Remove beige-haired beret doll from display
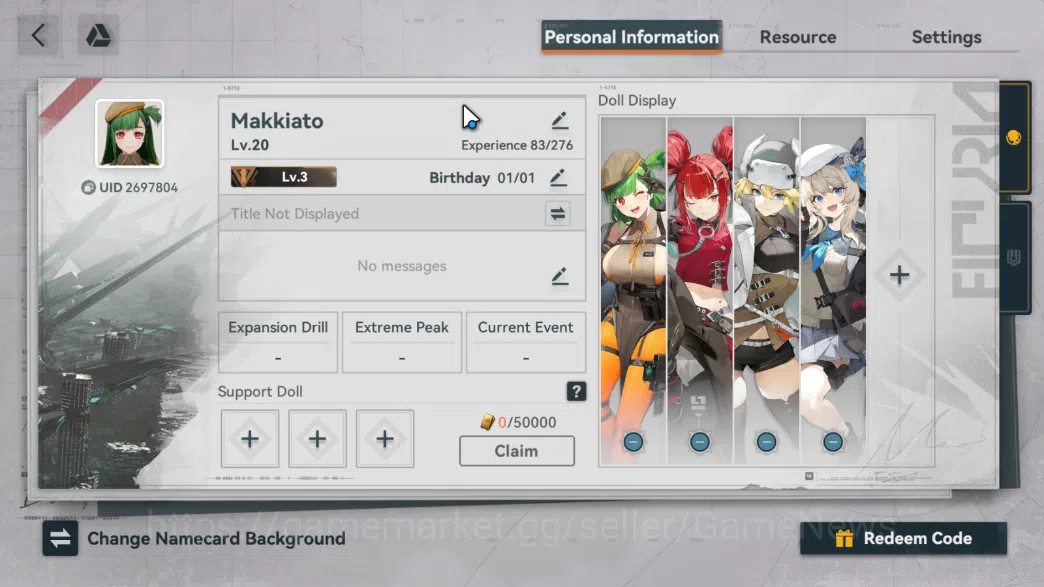The image size is (1044, 587). click(833, 441)
